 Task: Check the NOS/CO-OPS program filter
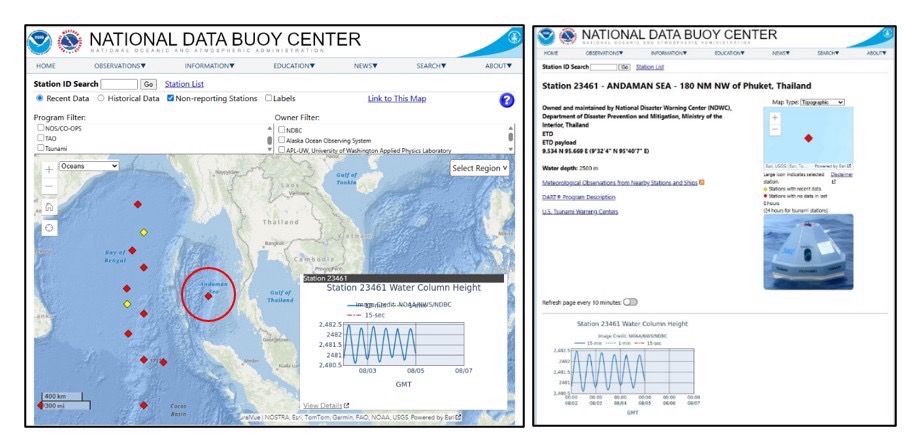[x=40, y=128]
